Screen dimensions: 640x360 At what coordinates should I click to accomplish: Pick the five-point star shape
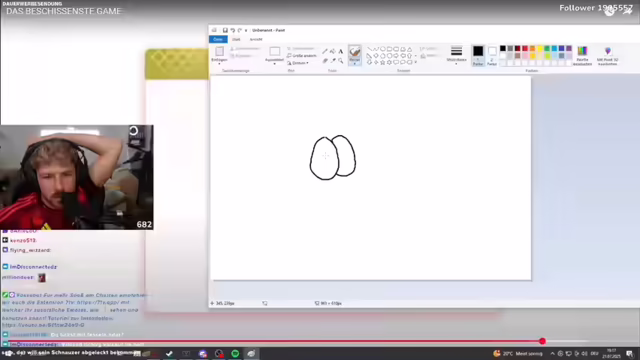tap(382, 62)
